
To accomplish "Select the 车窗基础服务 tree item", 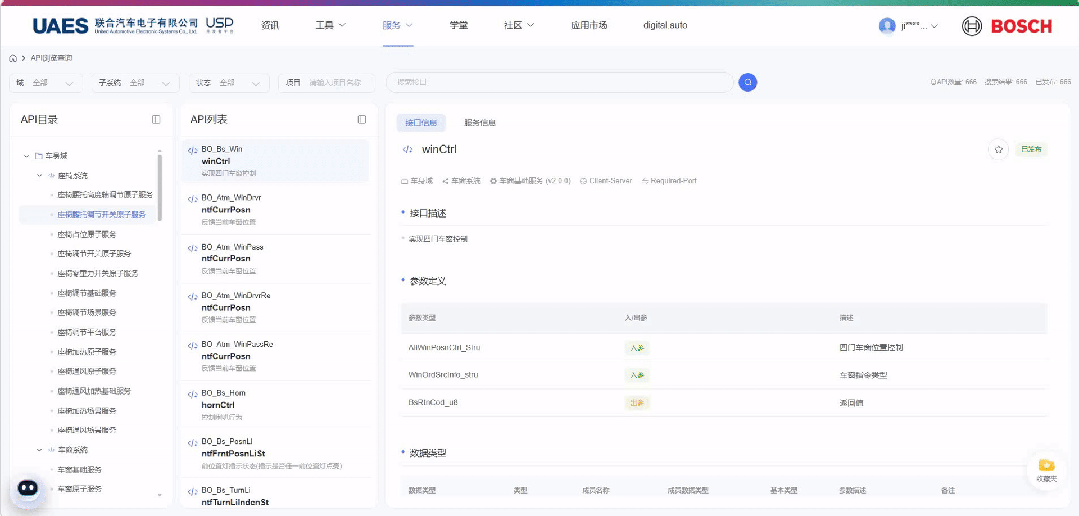I will (x=80, y=469).
